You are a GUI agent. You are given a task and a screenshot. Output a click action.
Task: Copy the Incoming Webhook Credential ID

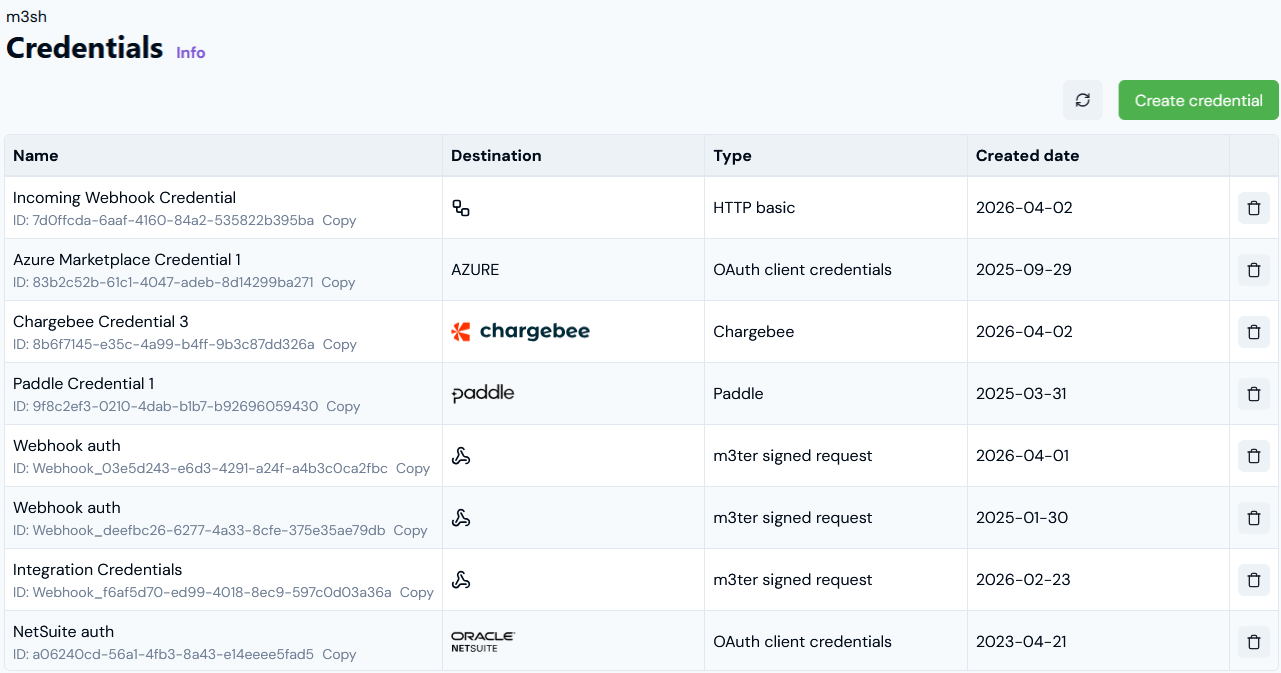pyautogui.click(x=339, y=220)
